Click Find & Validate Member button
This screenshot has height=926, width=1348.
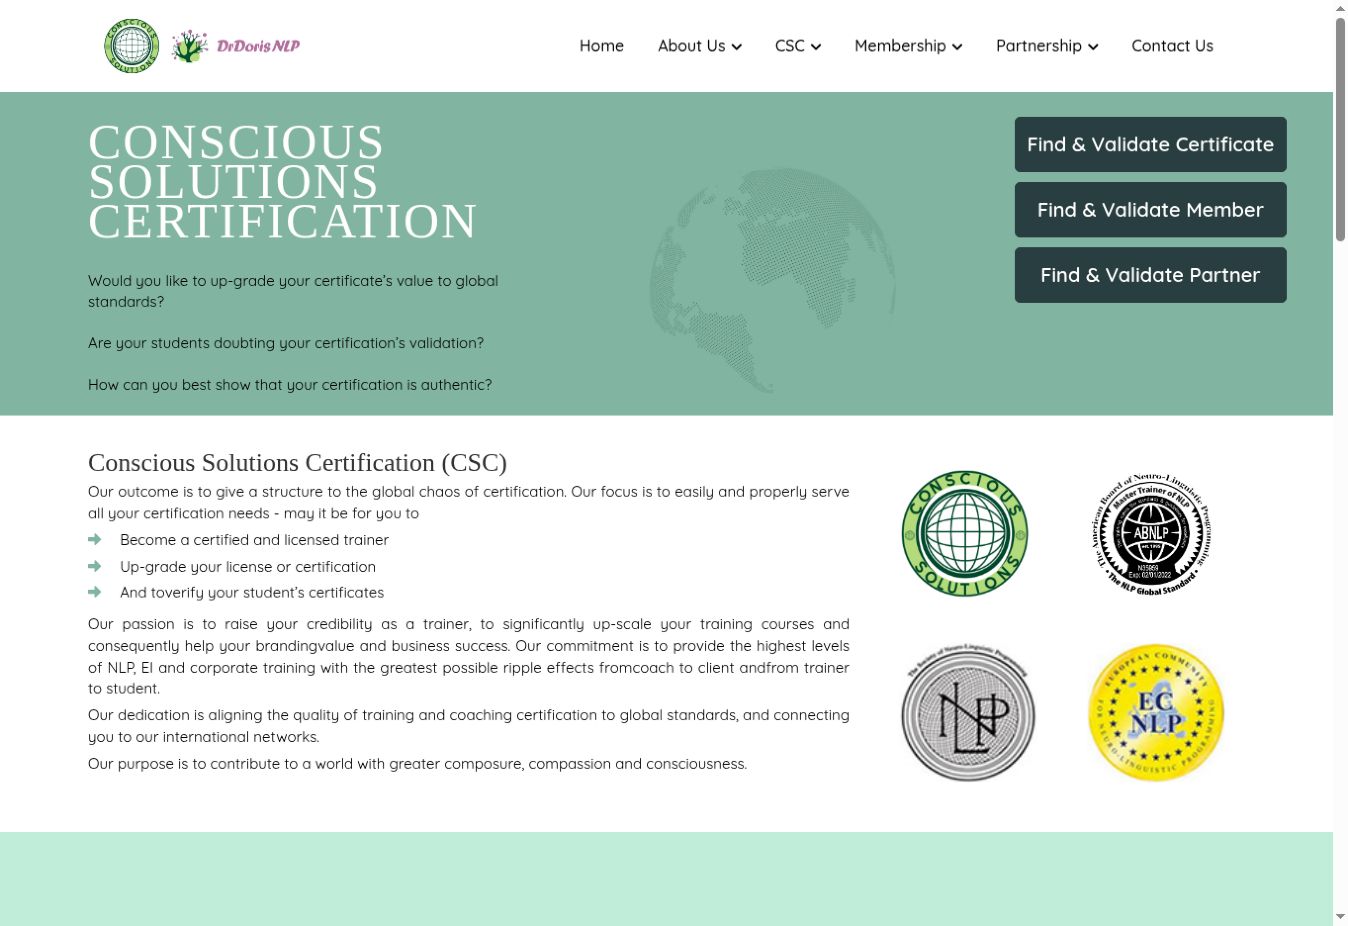click(1150, 210)
